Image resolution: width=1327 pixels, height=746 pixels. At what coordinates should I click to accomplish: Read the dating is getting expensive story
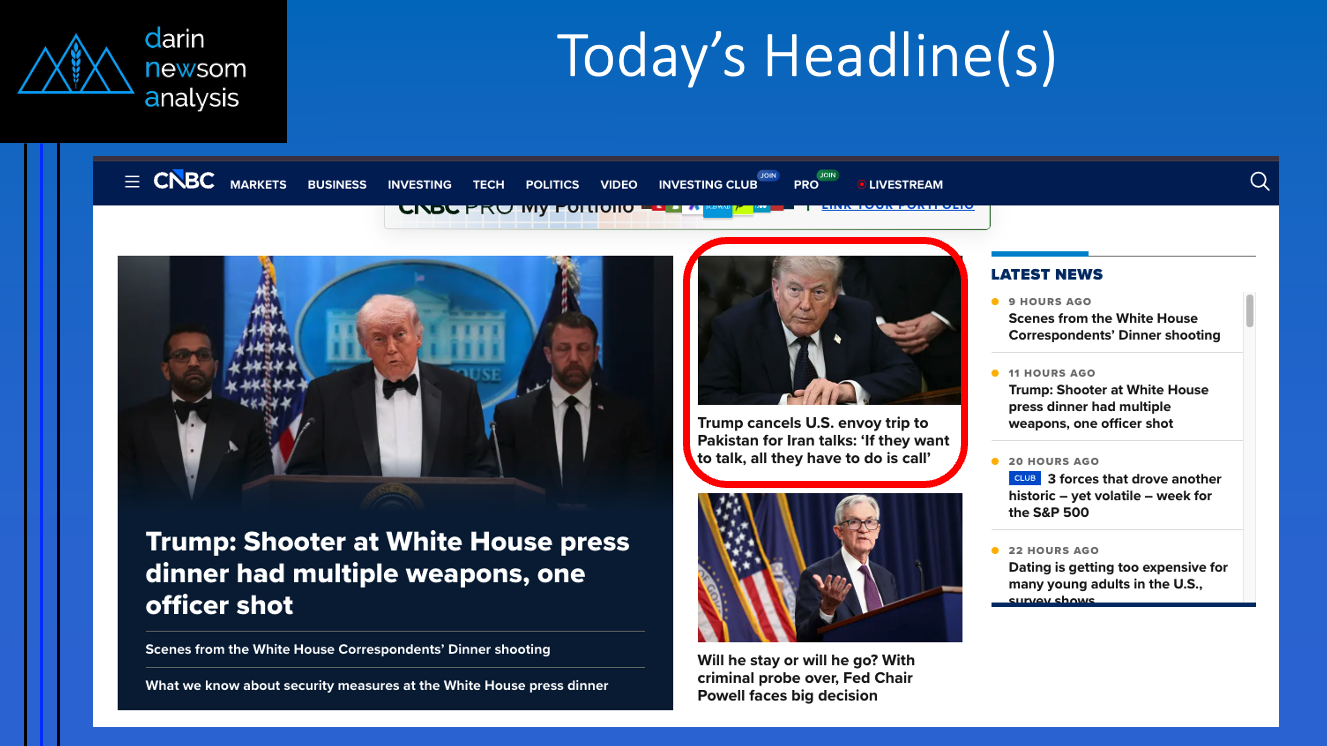[x=1117, y=575]
